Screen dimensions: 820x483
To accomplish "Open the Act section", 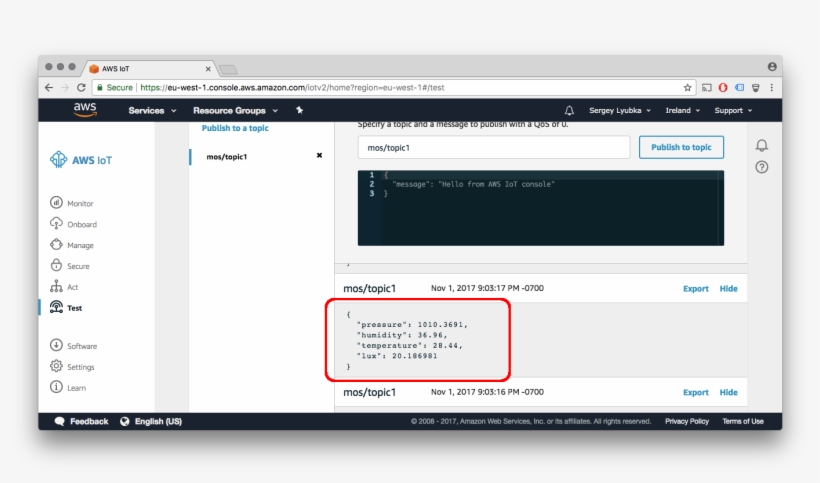I will [72, 287].
